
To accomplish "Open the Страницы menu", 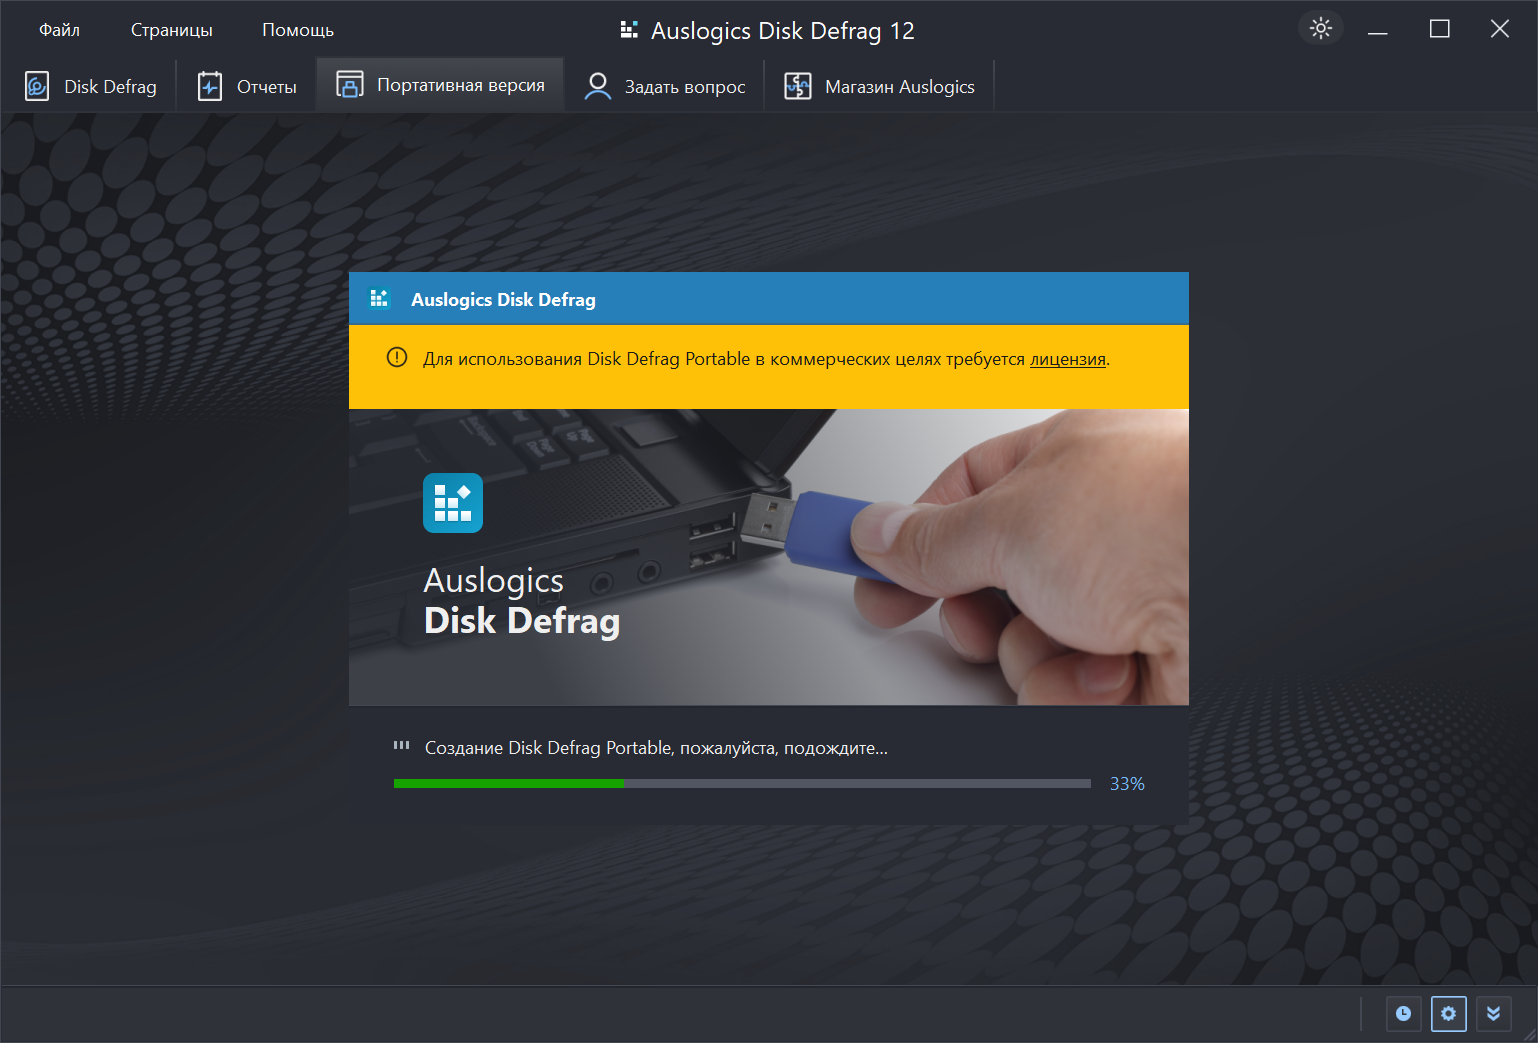I will (171, 30).
